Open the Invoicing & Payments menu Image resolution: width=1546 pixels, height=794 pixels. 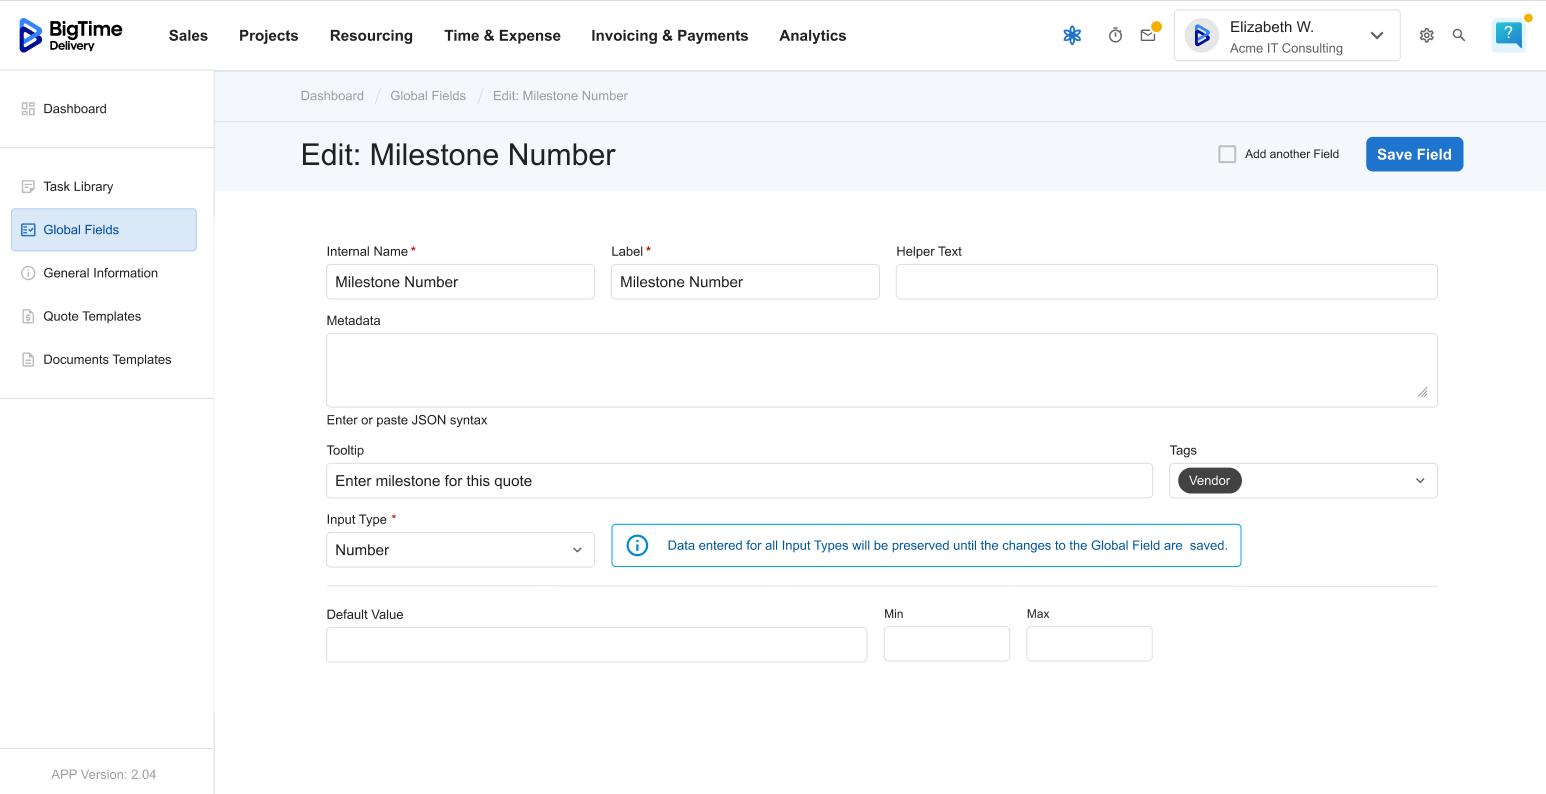coord(669,36)
